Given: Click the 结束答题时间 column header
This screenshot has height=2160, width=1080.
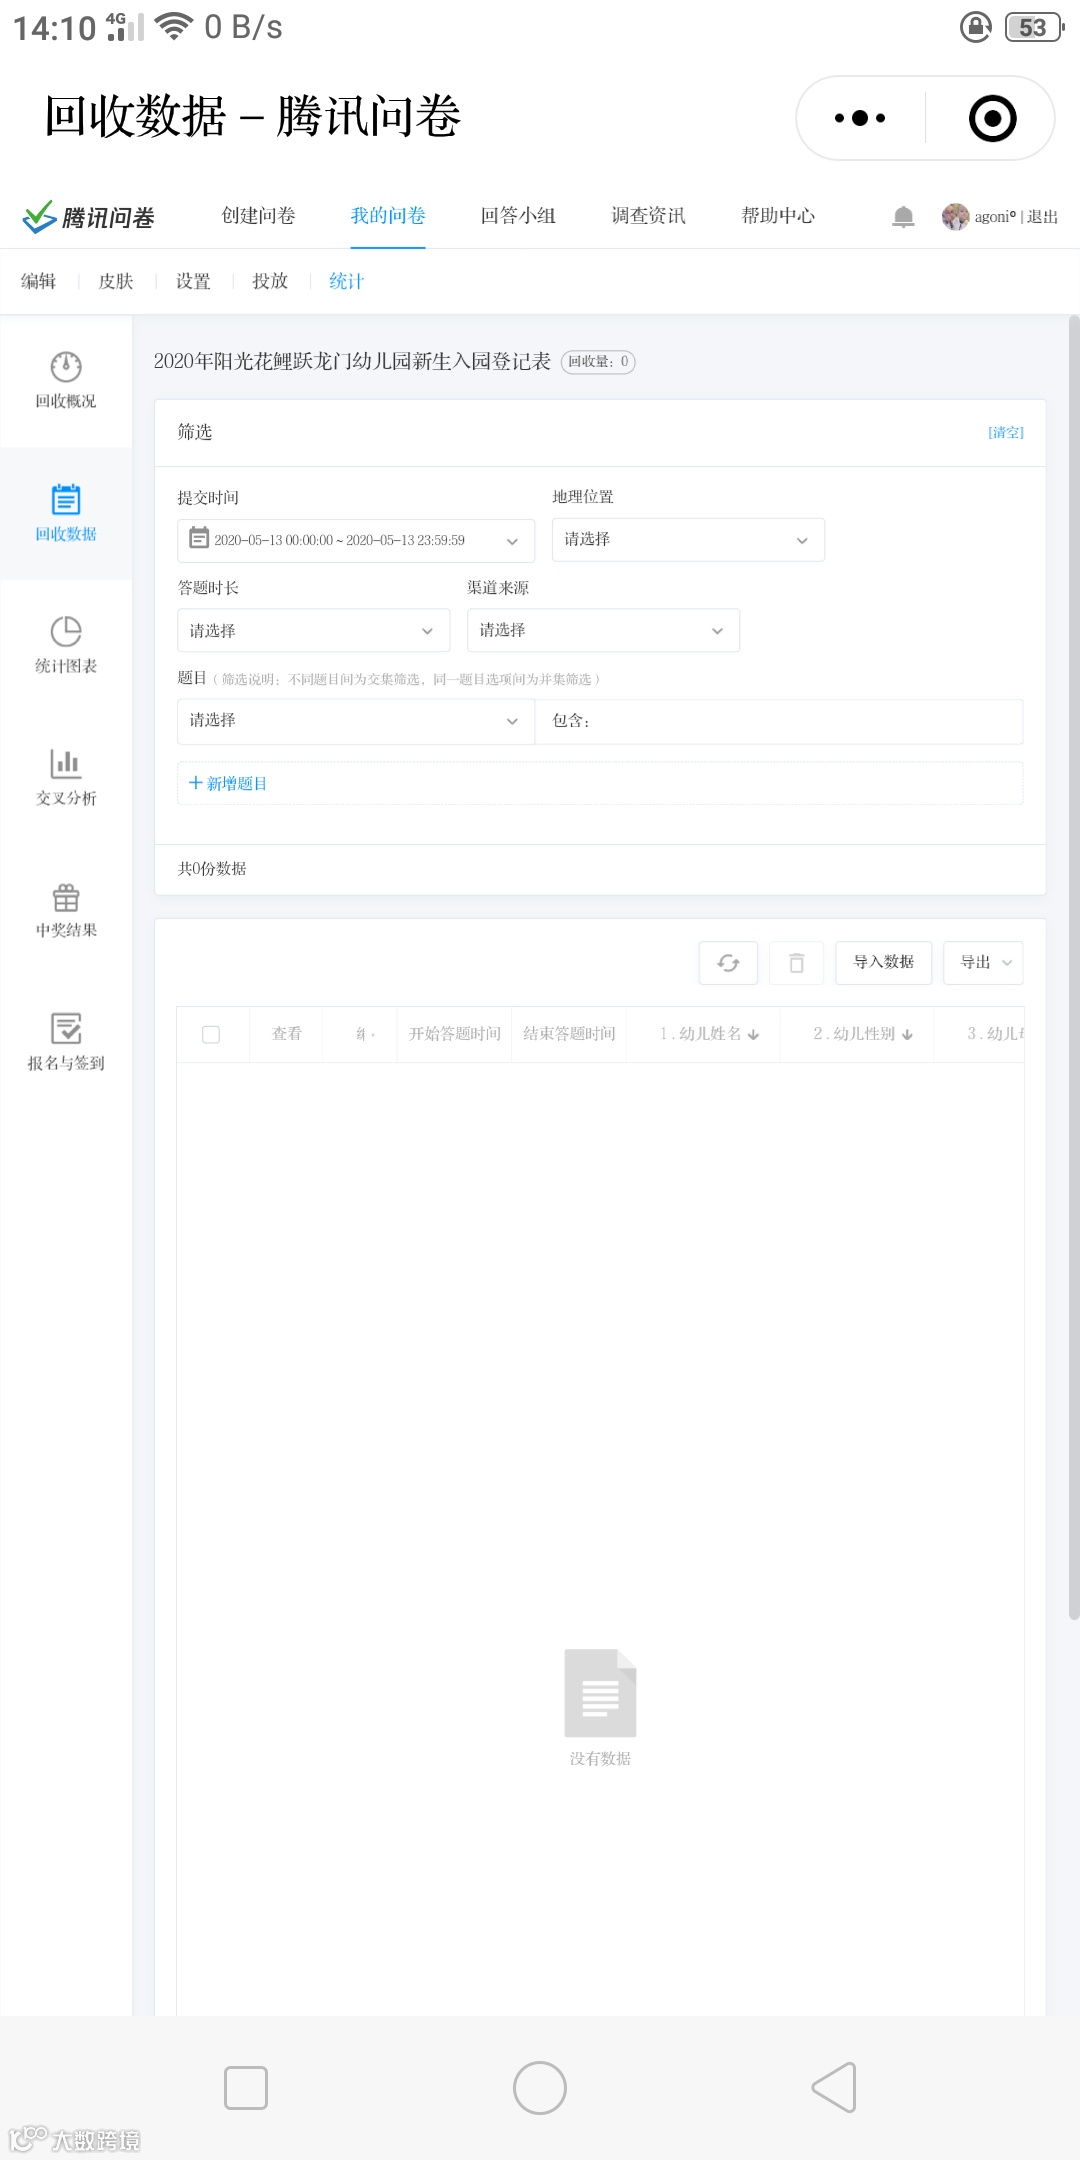Looking at the screenshot, I should point(569,1034).
